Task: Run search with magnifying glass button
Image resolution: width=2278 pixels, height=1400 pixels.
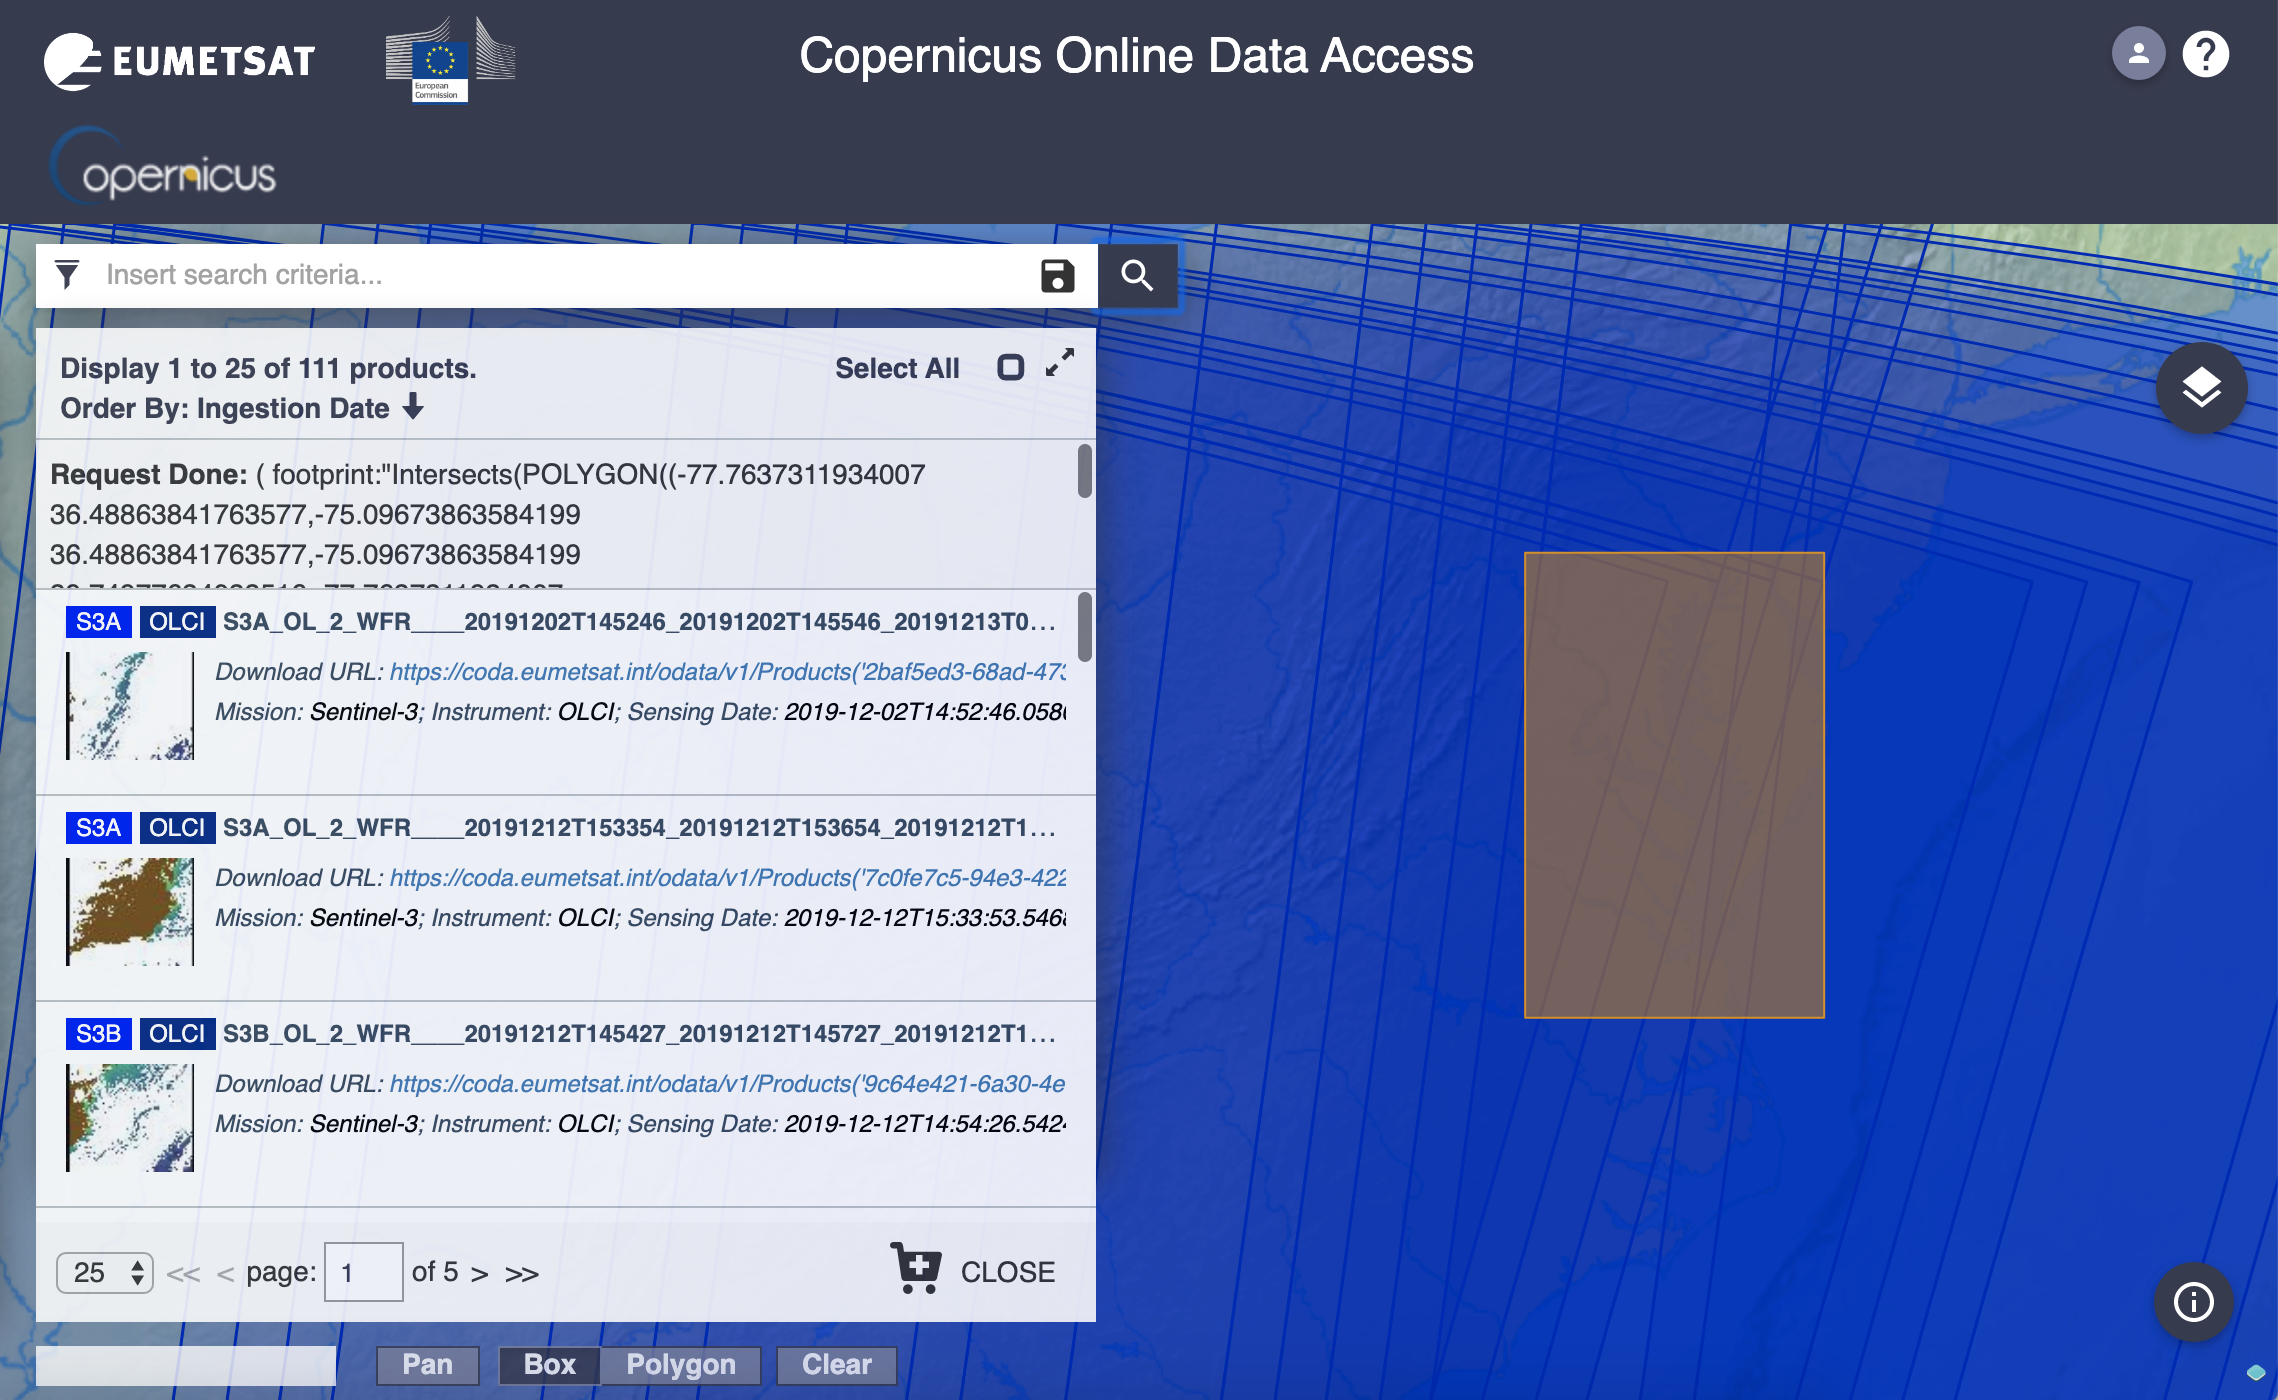Action: (1137, 276)
